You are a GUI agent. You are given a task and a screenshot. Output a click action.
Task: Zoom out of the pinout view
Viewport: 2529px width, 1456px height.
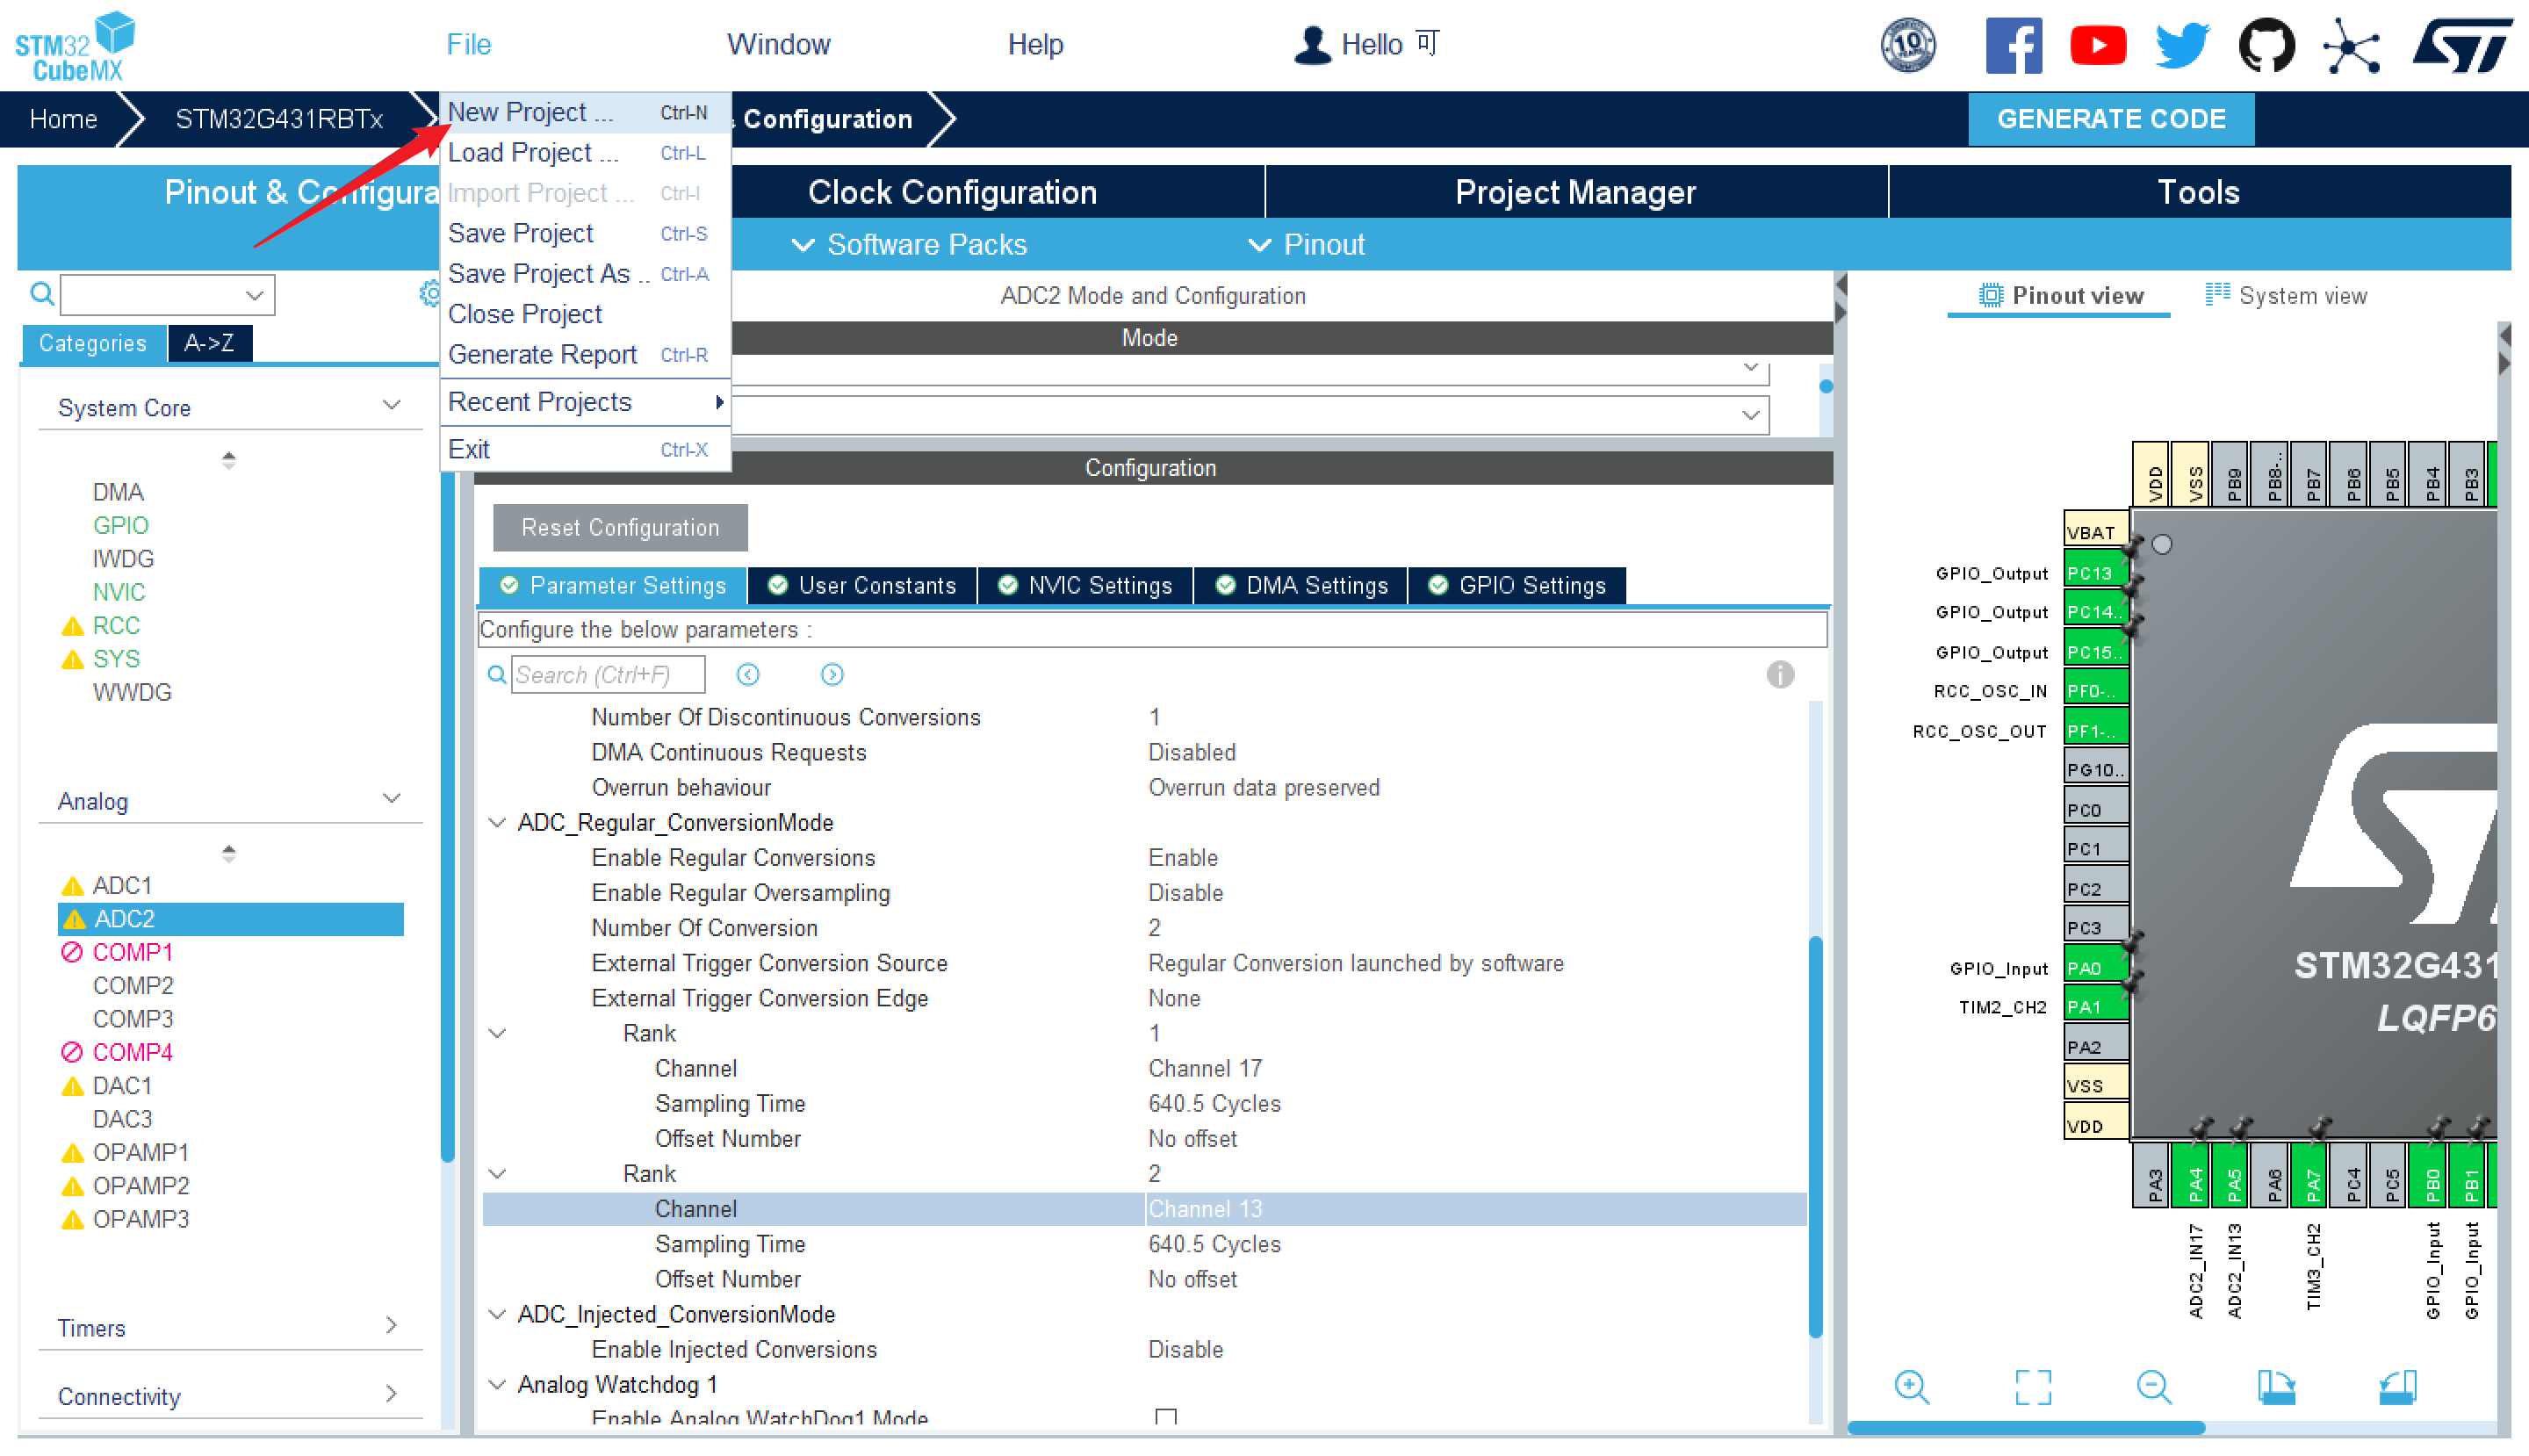coord(2153,1386)
